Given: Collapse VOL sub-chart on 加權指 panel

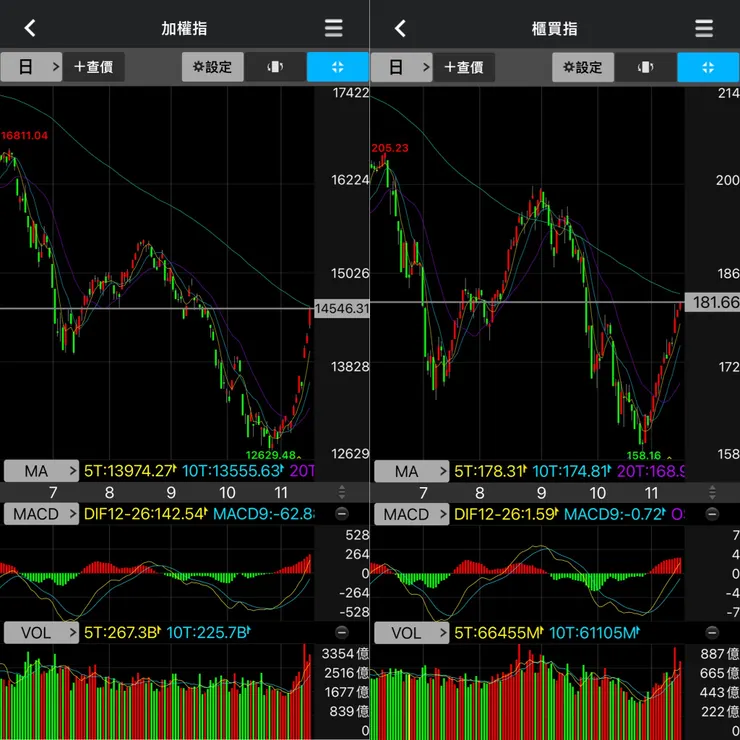Looking at the screenshot, I should (342, 632).
